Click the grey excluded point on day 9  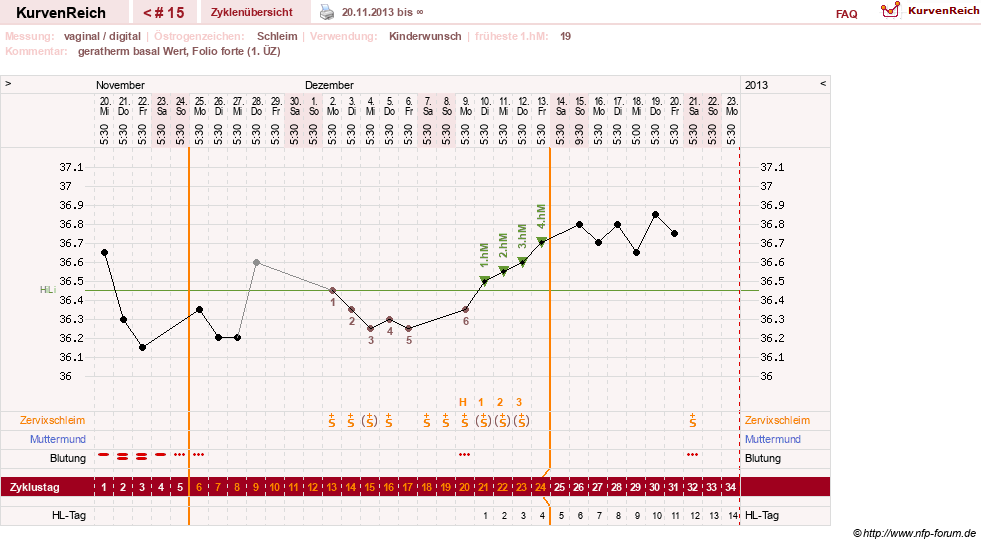pyautogui.click(x=257, y=262)
